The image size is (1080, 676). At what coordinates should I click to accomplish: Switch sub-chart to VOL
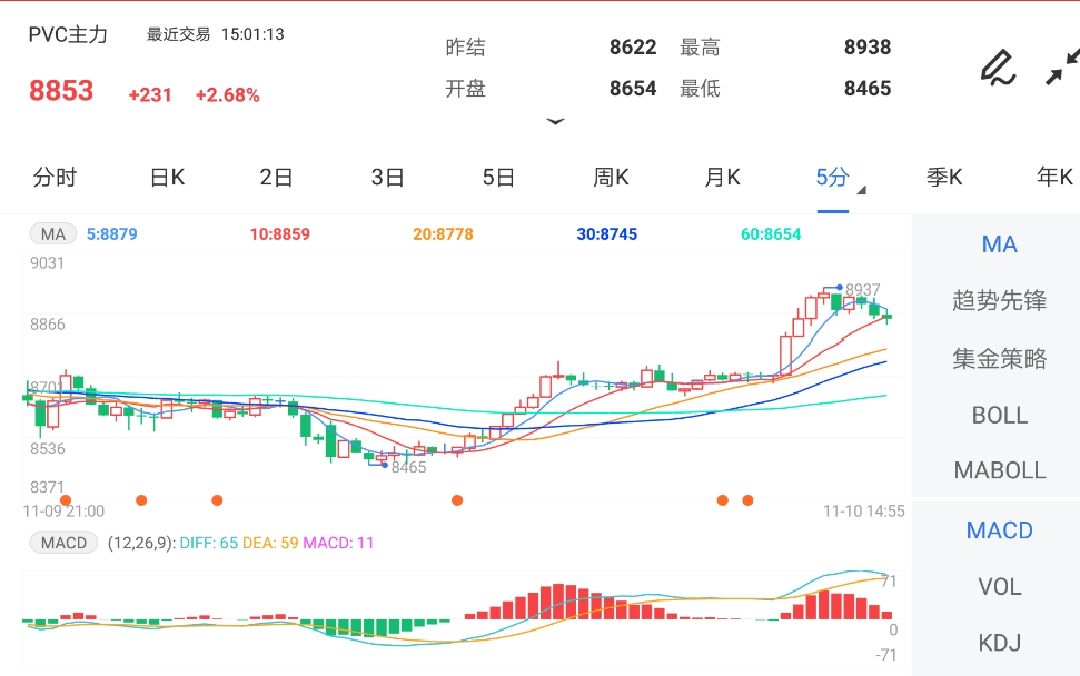click(999, 587)
